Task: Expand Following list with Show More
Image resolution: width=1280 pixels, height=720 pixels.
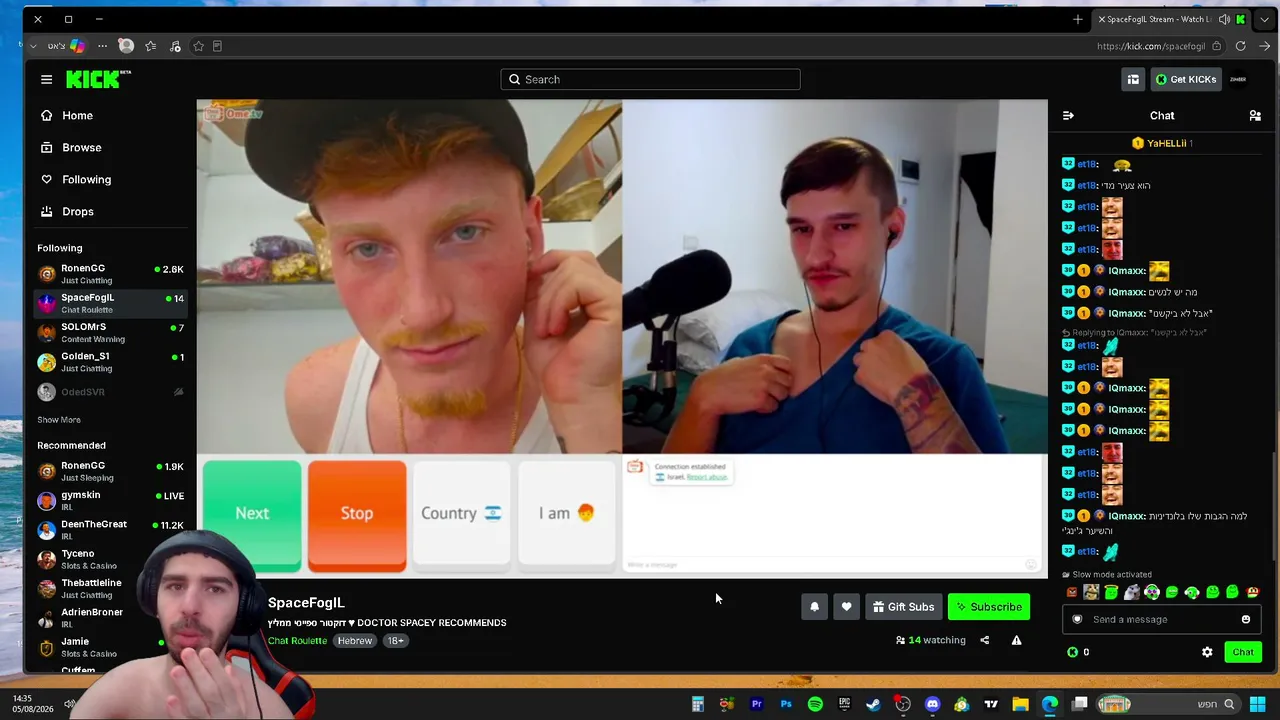Action: coord(59,420)
